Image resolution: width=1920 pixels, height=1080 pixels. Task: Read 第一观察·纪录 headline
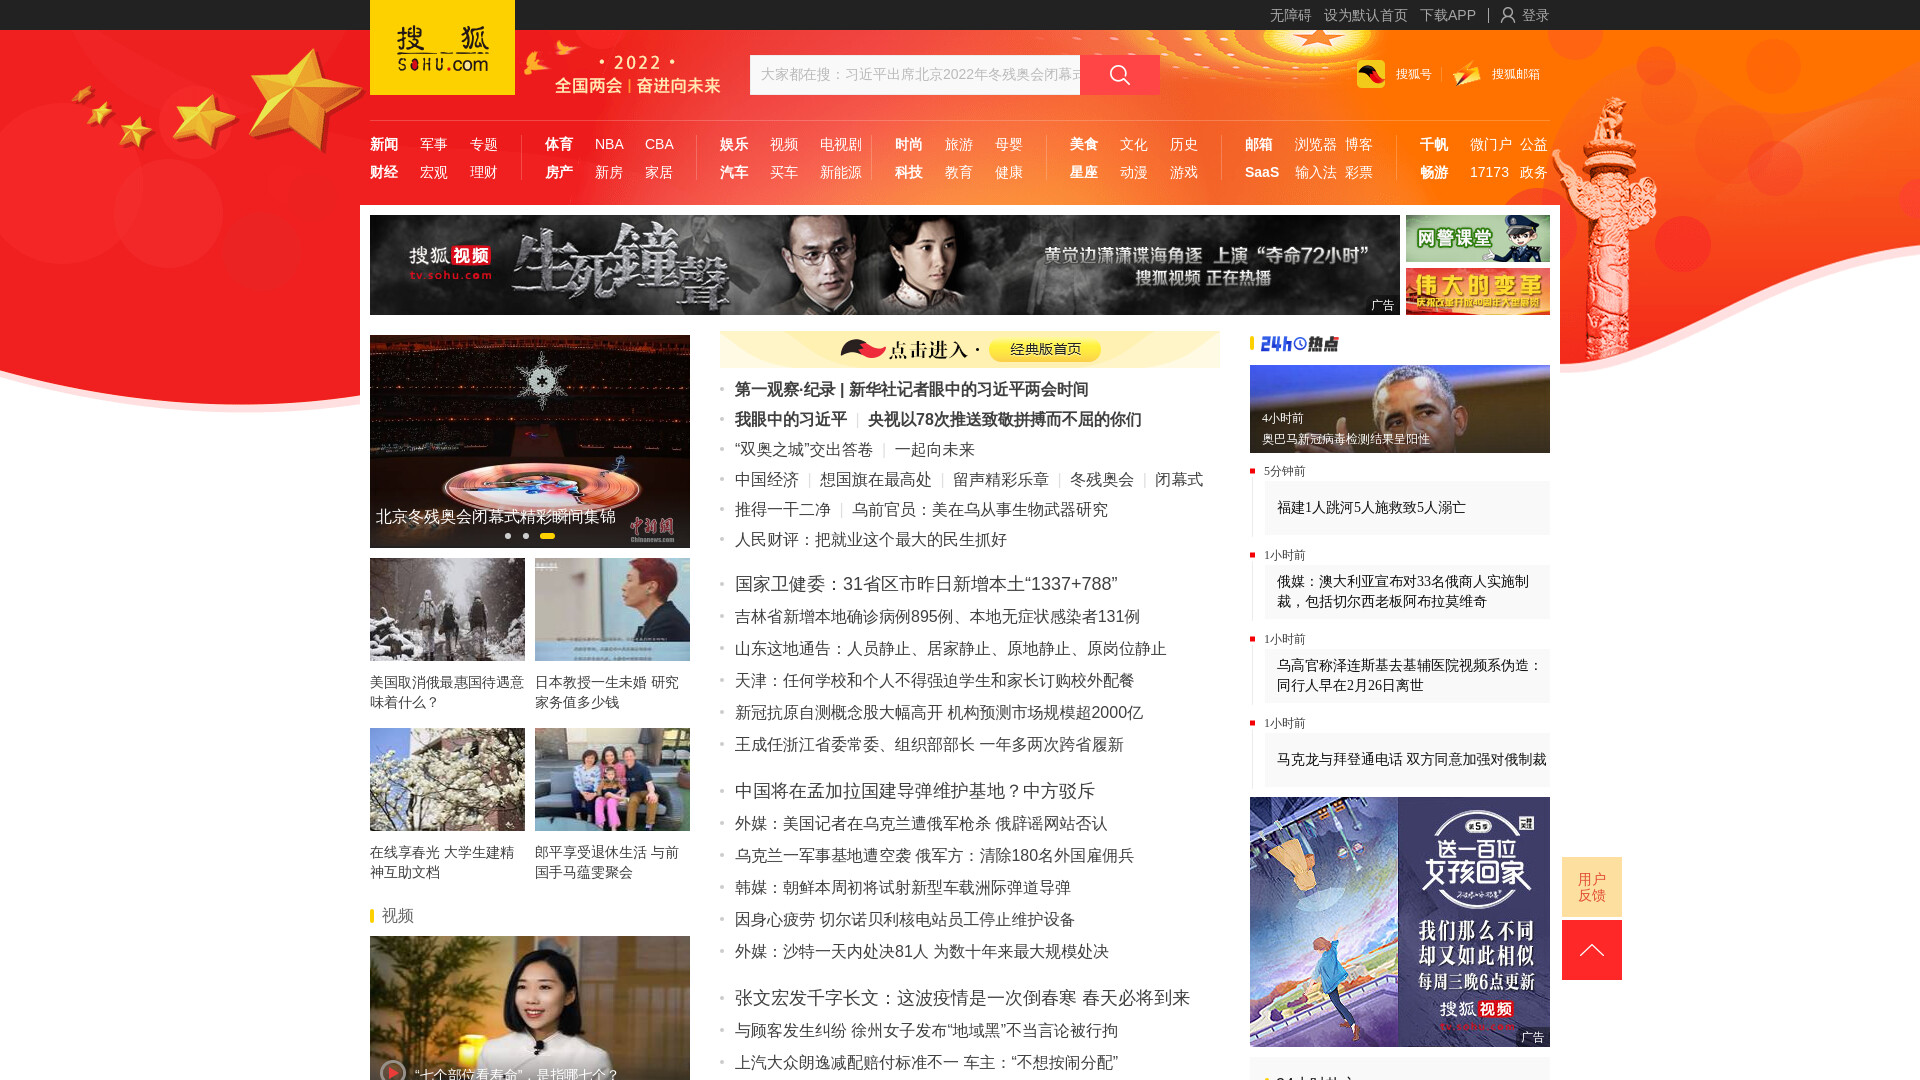click(911, 390)
